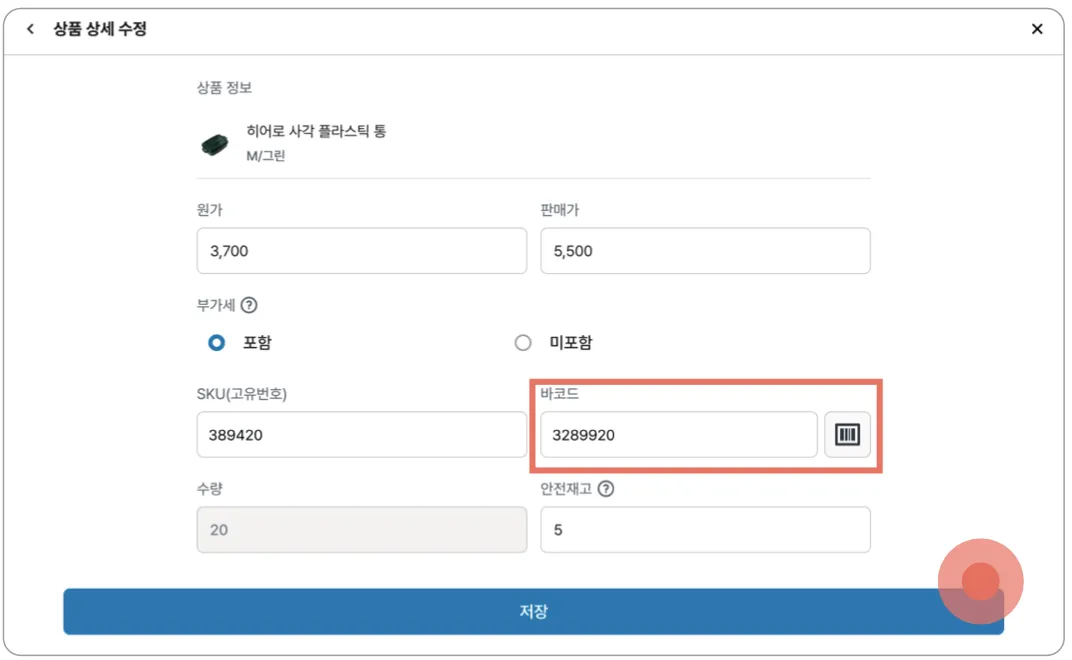Click the disabled 수량 field

click(361, 530)
